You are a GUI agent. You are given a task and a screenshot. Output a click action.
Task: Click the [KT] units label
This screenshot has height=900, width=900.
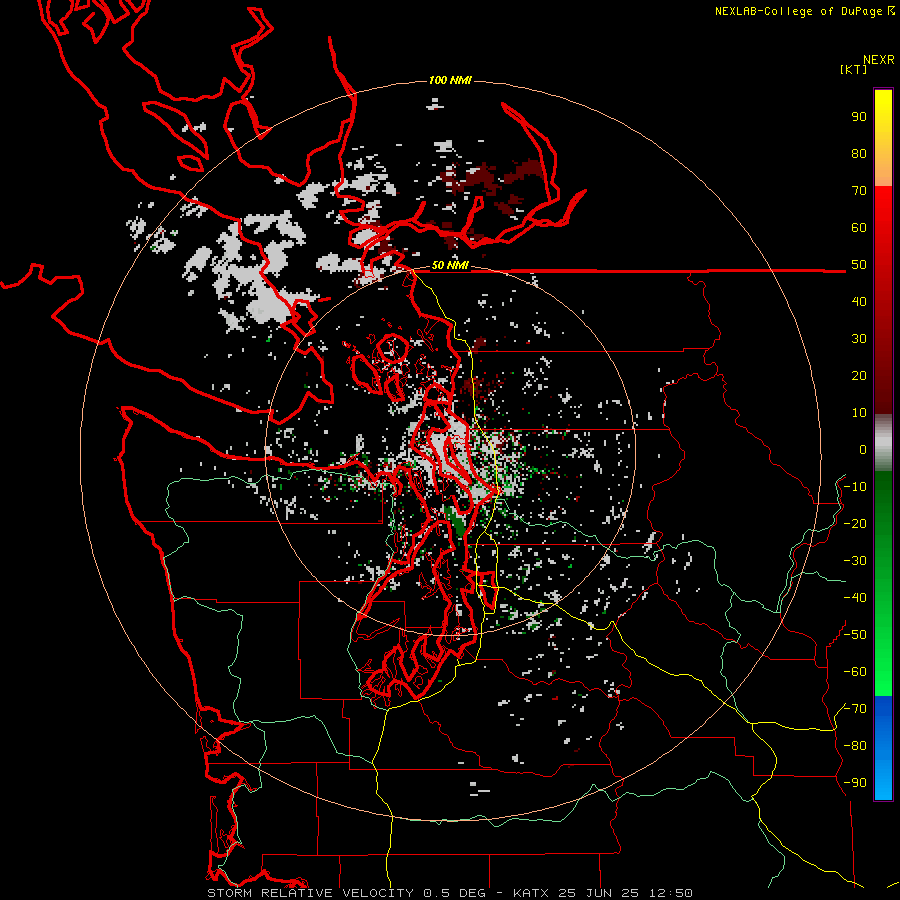click(x=854, y=69)
